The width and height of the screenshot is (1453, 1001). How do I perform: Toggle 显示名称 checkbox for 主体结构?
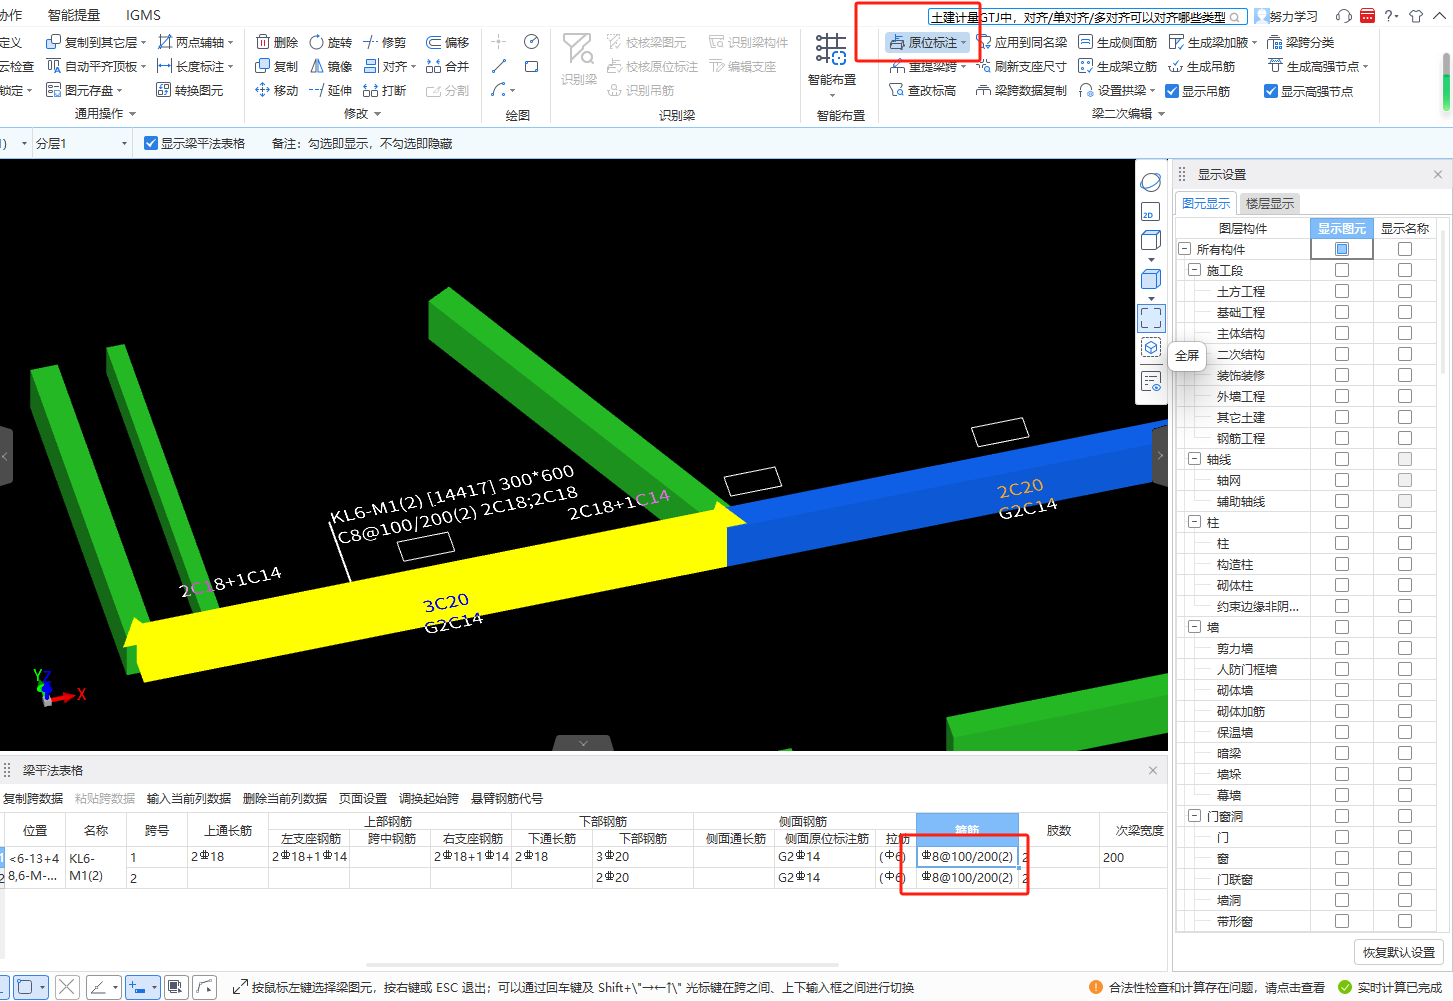(1405, 333)
